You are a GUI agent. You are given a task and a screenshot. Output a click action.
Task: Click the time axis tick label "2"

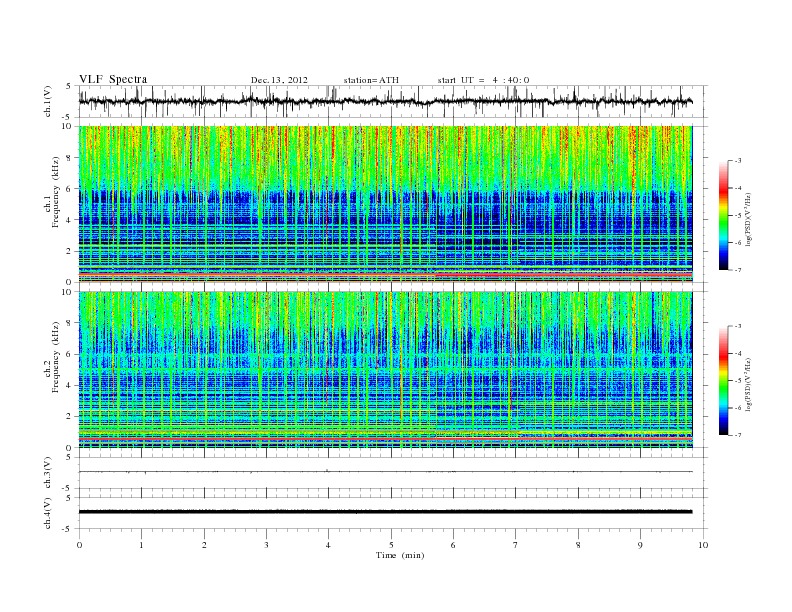204,545
